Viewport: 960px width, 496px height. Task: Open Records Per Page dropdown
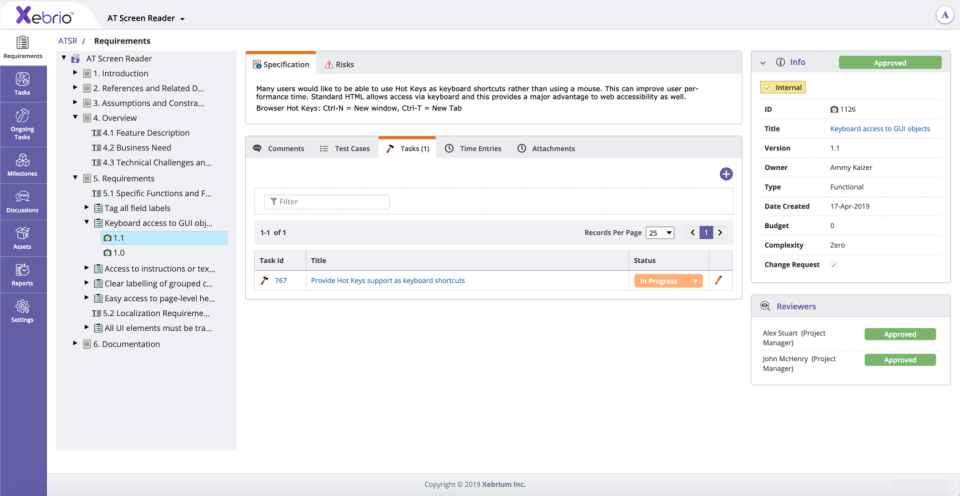point(660,233)
